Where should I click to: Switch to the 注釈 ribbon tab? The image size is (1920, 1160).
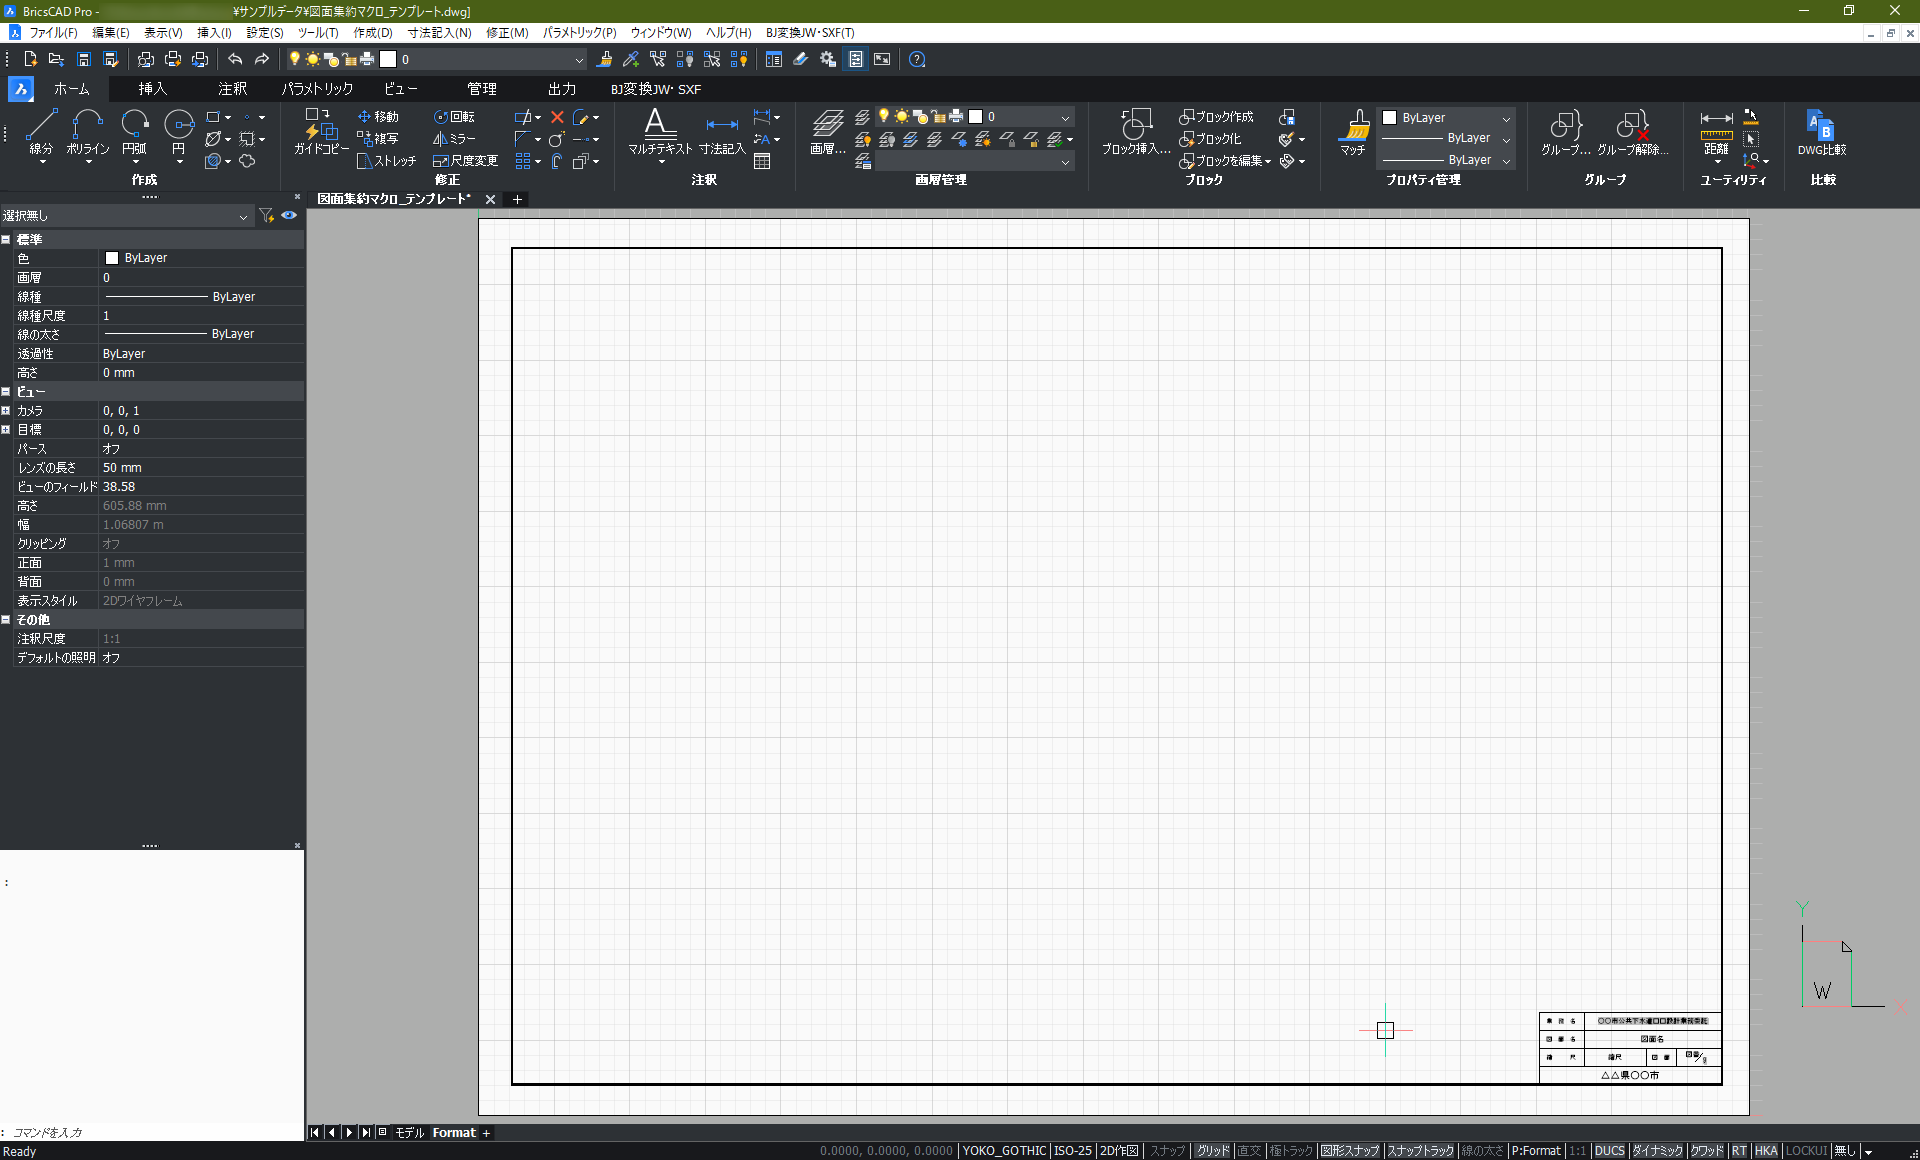click(x=232, y=89)
